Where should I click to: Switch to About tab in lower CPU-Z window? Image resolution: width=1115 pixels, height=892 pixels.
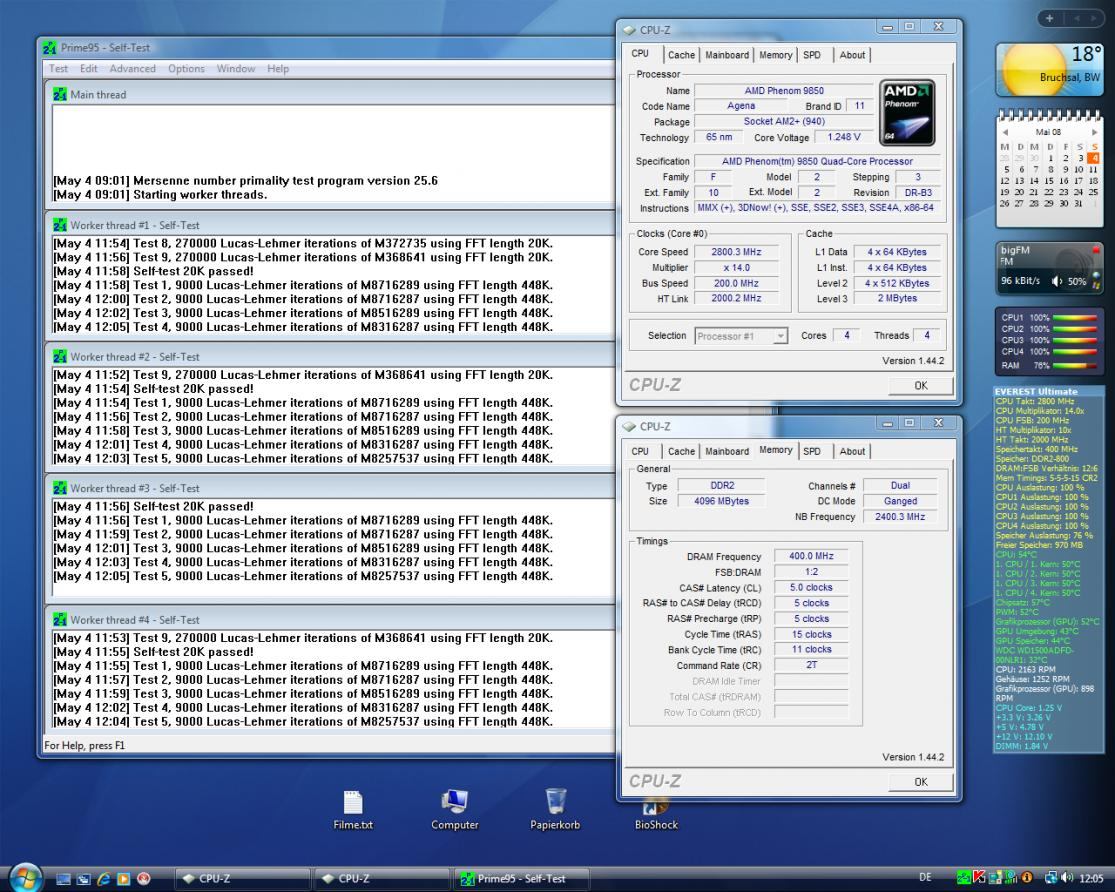[852, 451]
